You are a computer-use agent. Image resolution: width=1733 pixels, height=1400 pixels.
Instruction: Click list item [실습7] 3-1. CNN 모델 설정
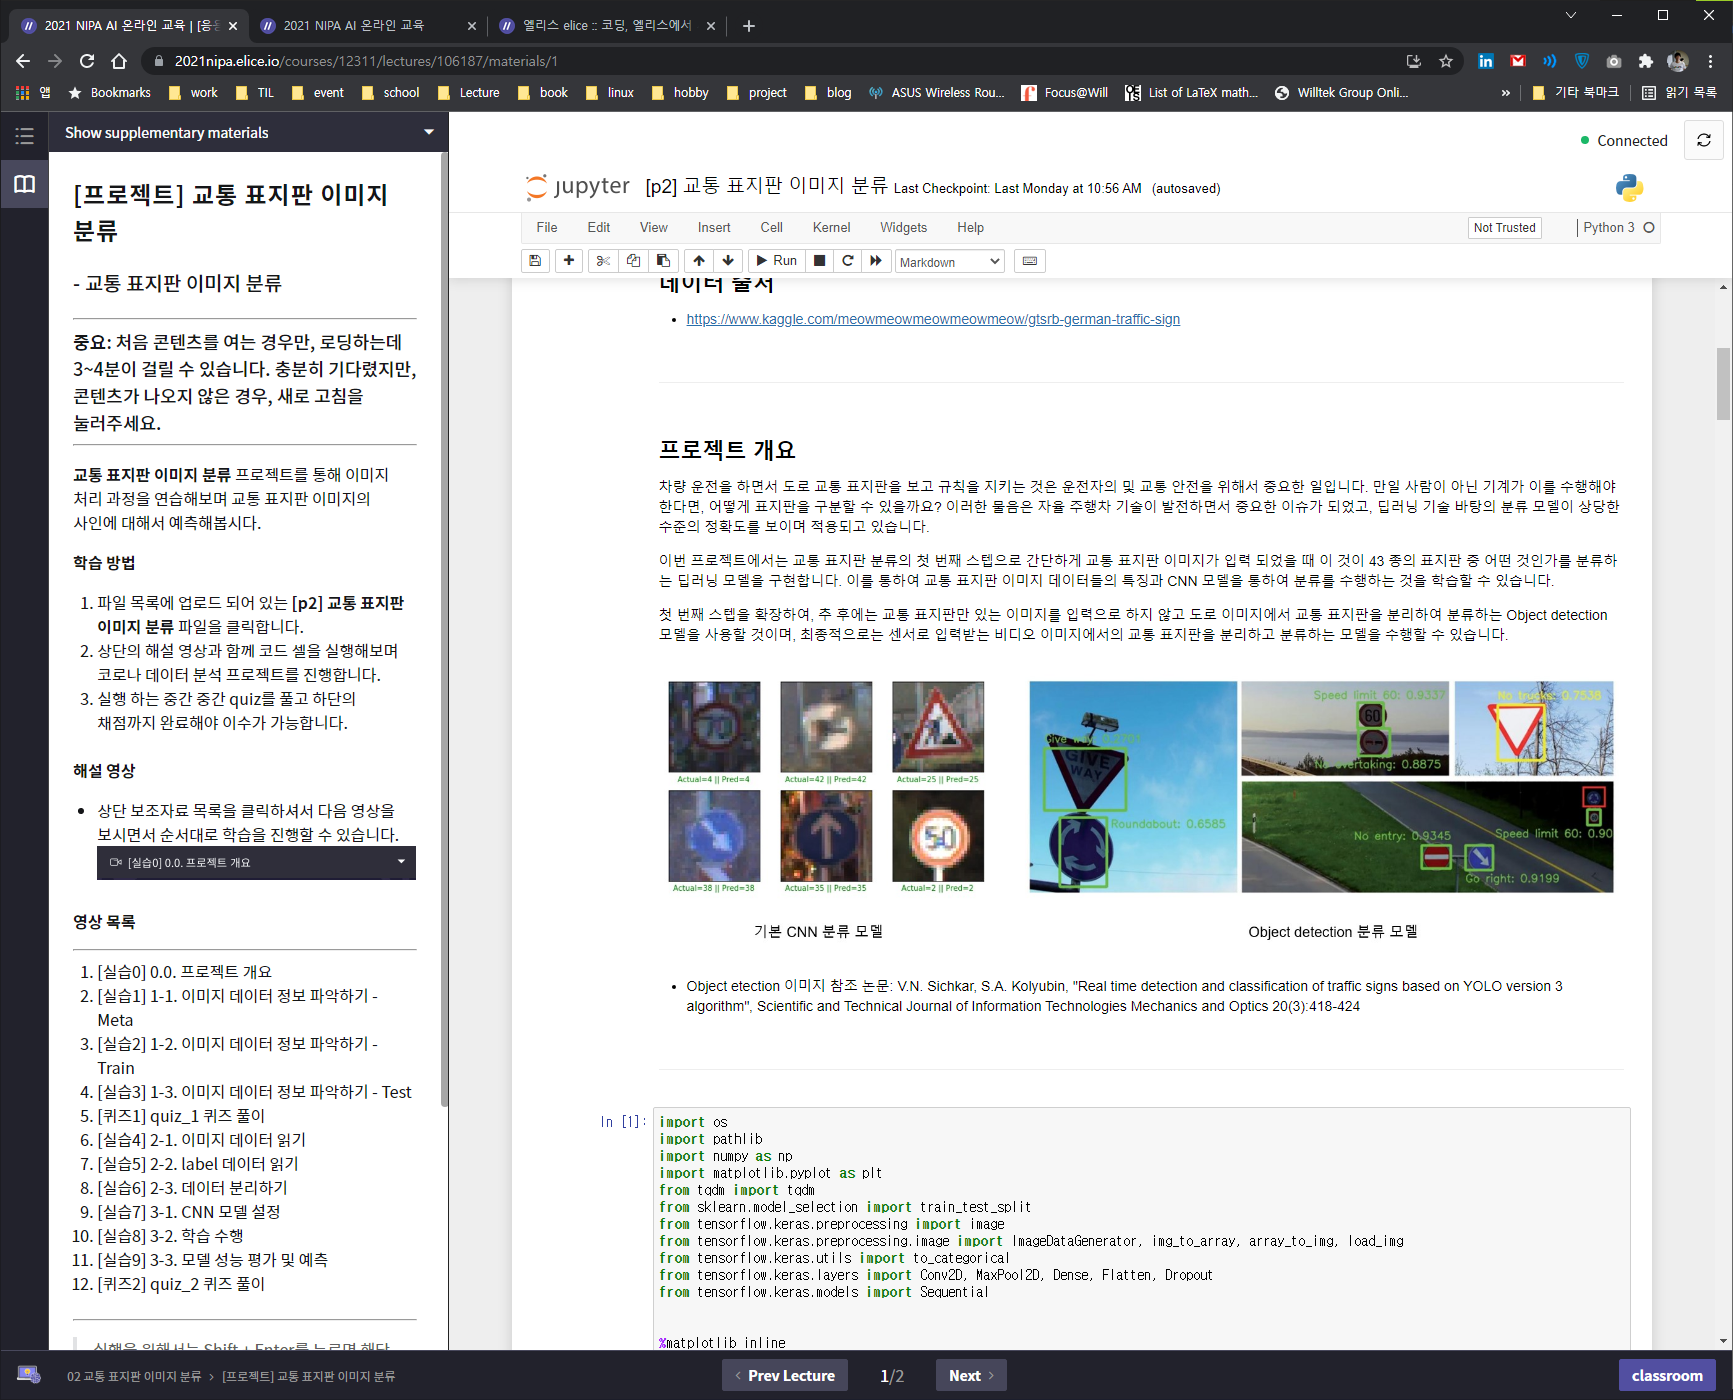coord(189,1212)
